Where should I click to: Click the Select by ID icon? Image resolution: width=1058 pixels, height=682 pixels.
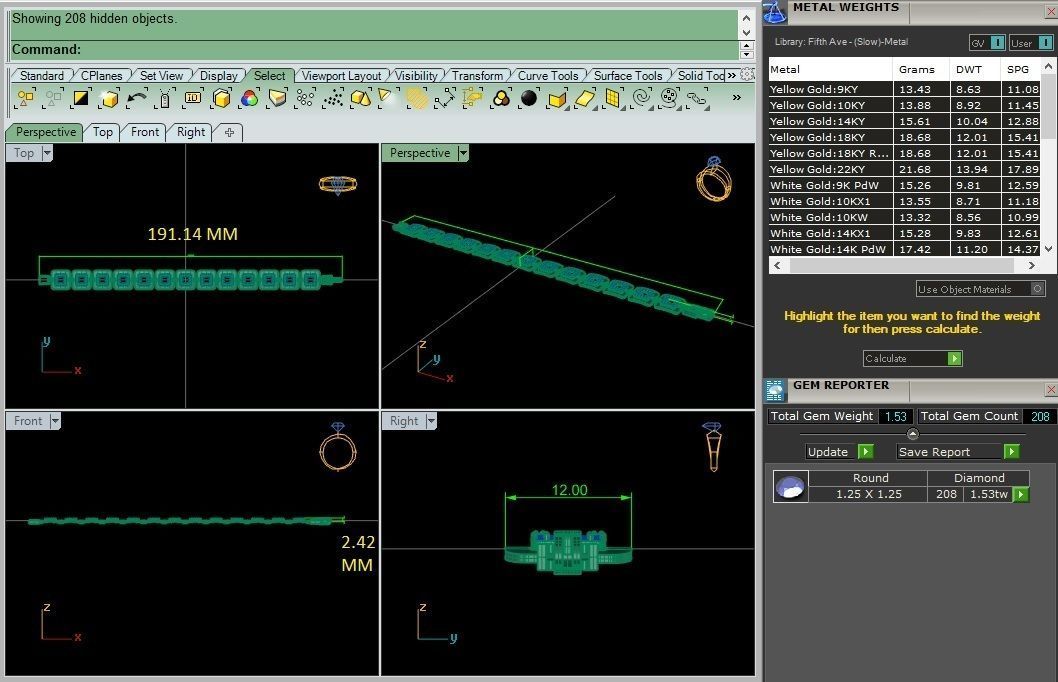click(193, 98)
